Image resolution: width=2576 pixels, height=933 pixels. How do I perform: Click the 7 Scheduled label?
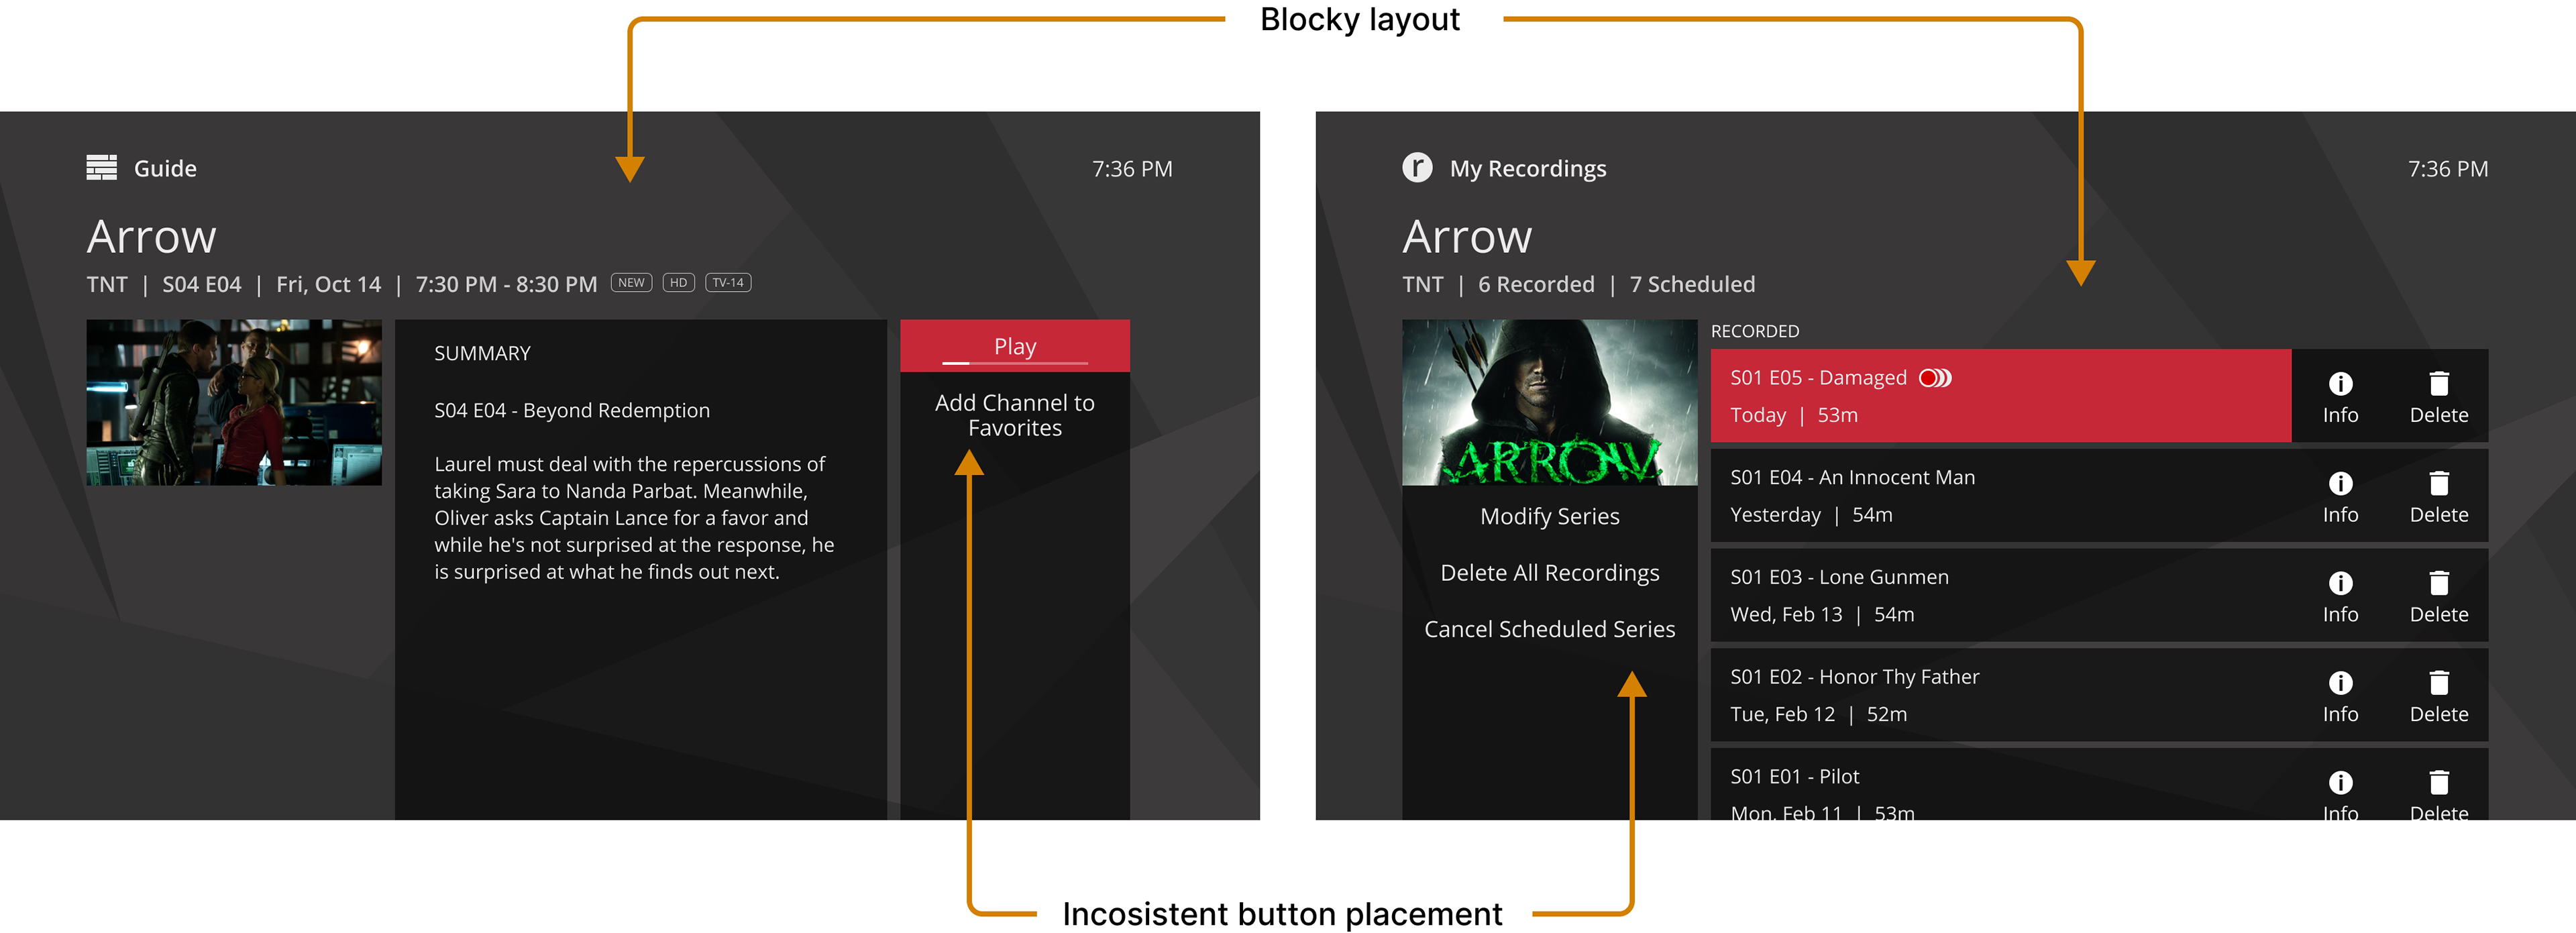pos(1692,284)
